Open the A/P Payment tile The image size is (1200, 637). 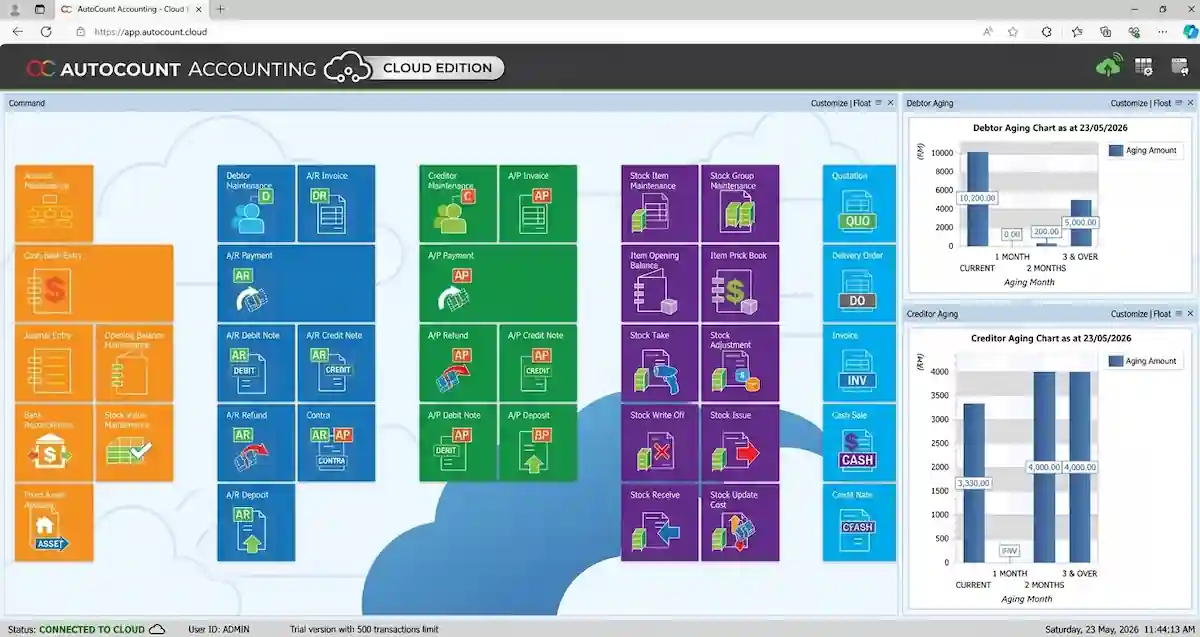pos(498,284)
